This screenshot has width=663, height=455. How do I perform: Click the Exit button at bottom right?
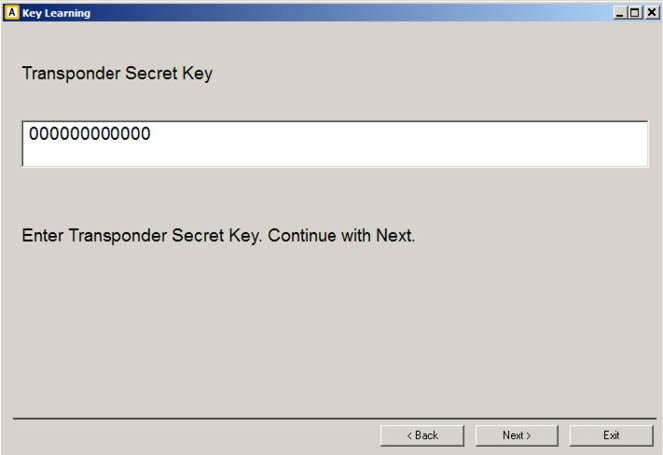tap(611, 436)
